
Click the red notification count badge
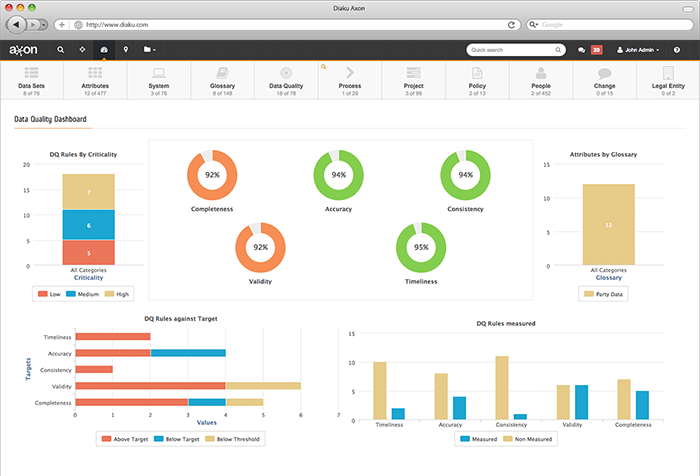tap(597, 49)
